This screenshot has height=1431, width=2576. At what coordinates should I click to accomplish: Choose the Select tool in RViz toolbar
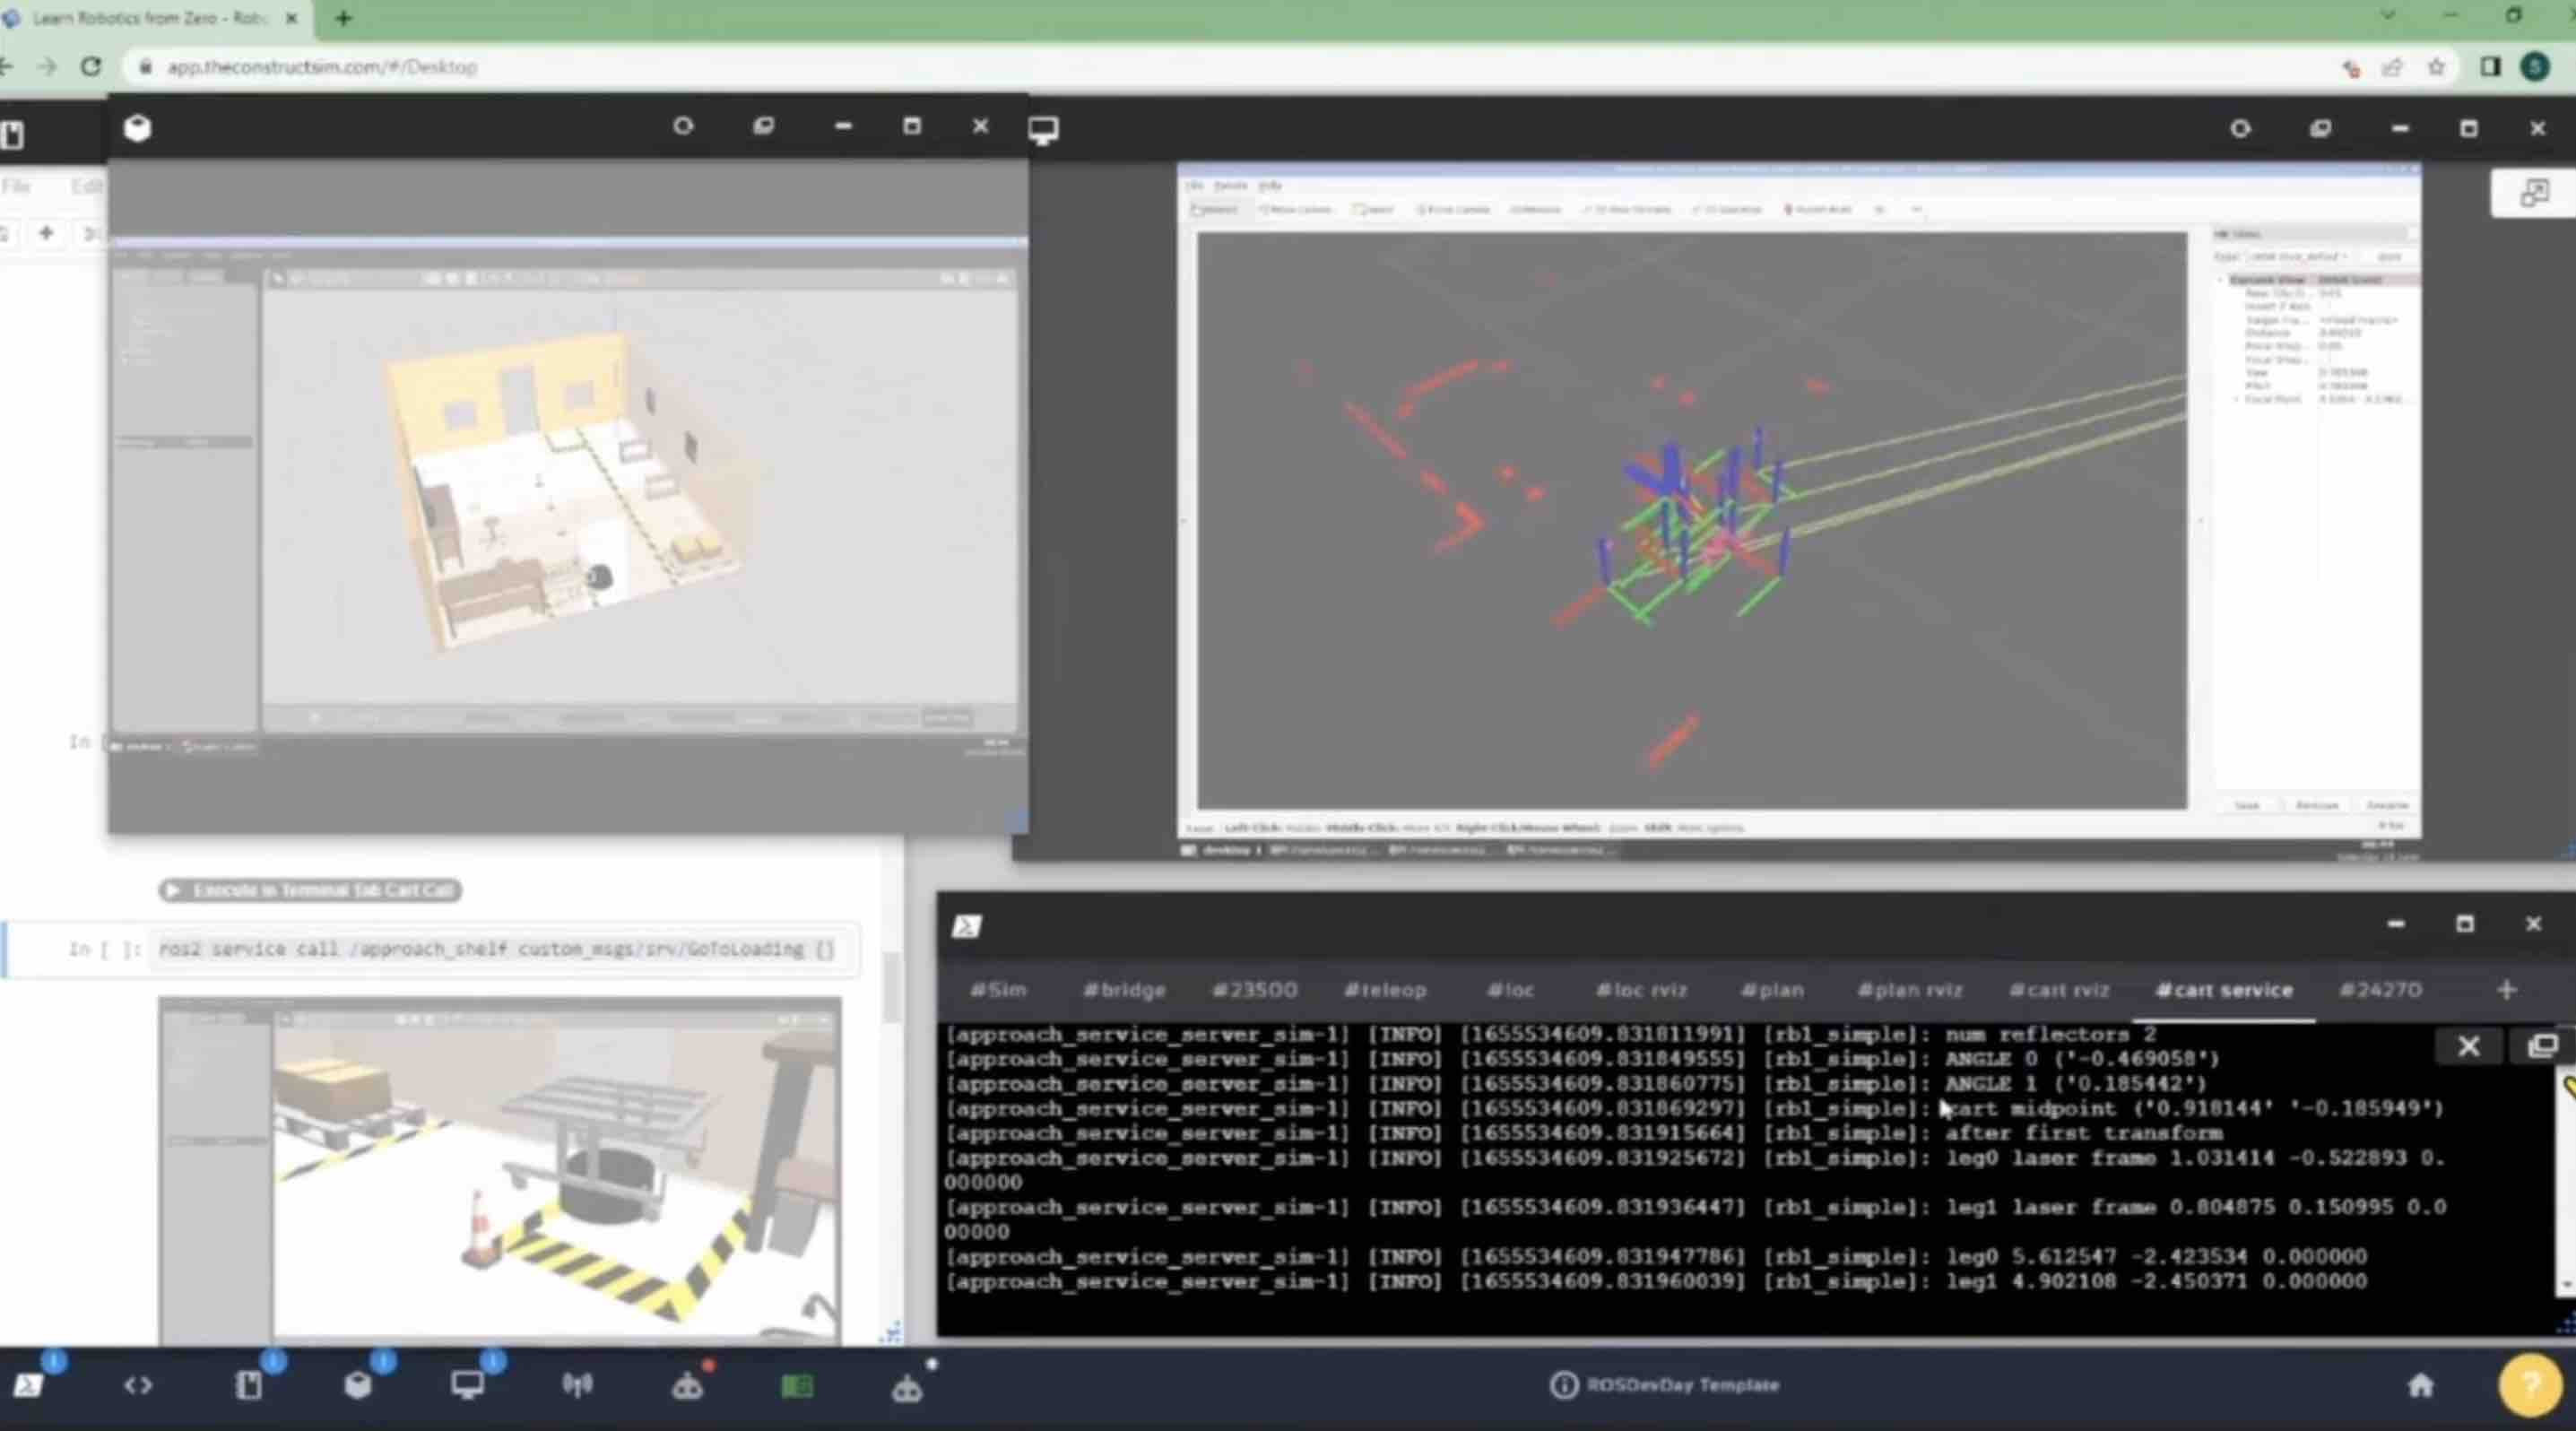point(1374,209)
